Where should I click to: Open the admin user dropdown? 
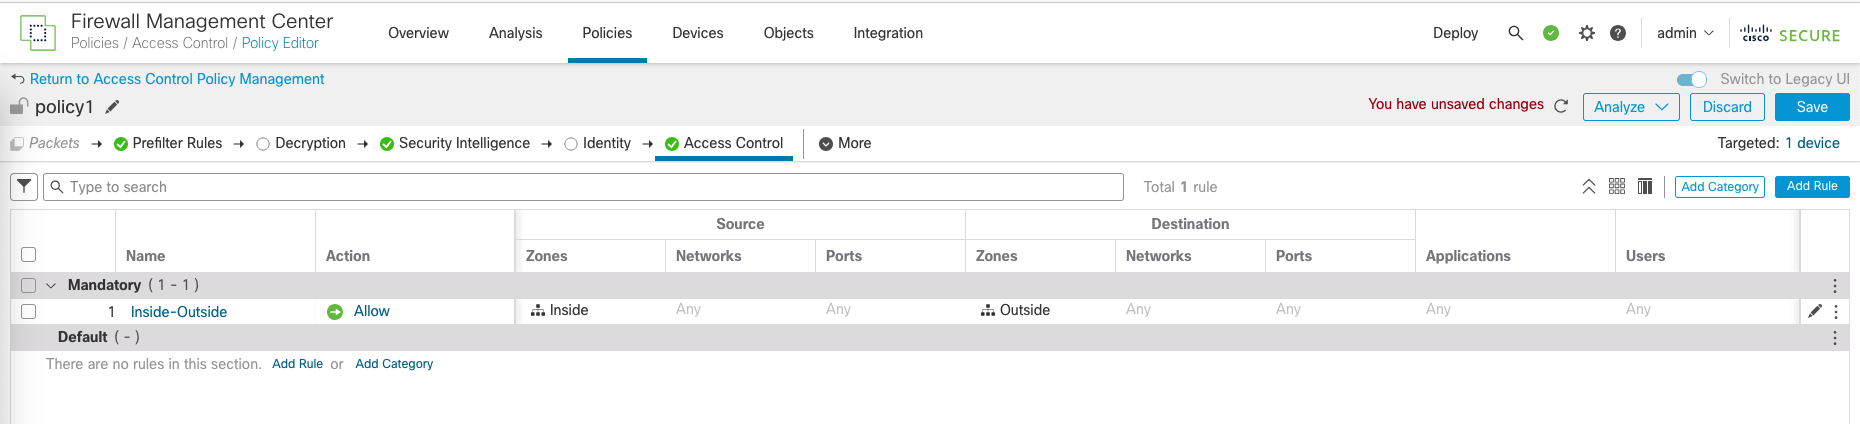pos(1684,33)
